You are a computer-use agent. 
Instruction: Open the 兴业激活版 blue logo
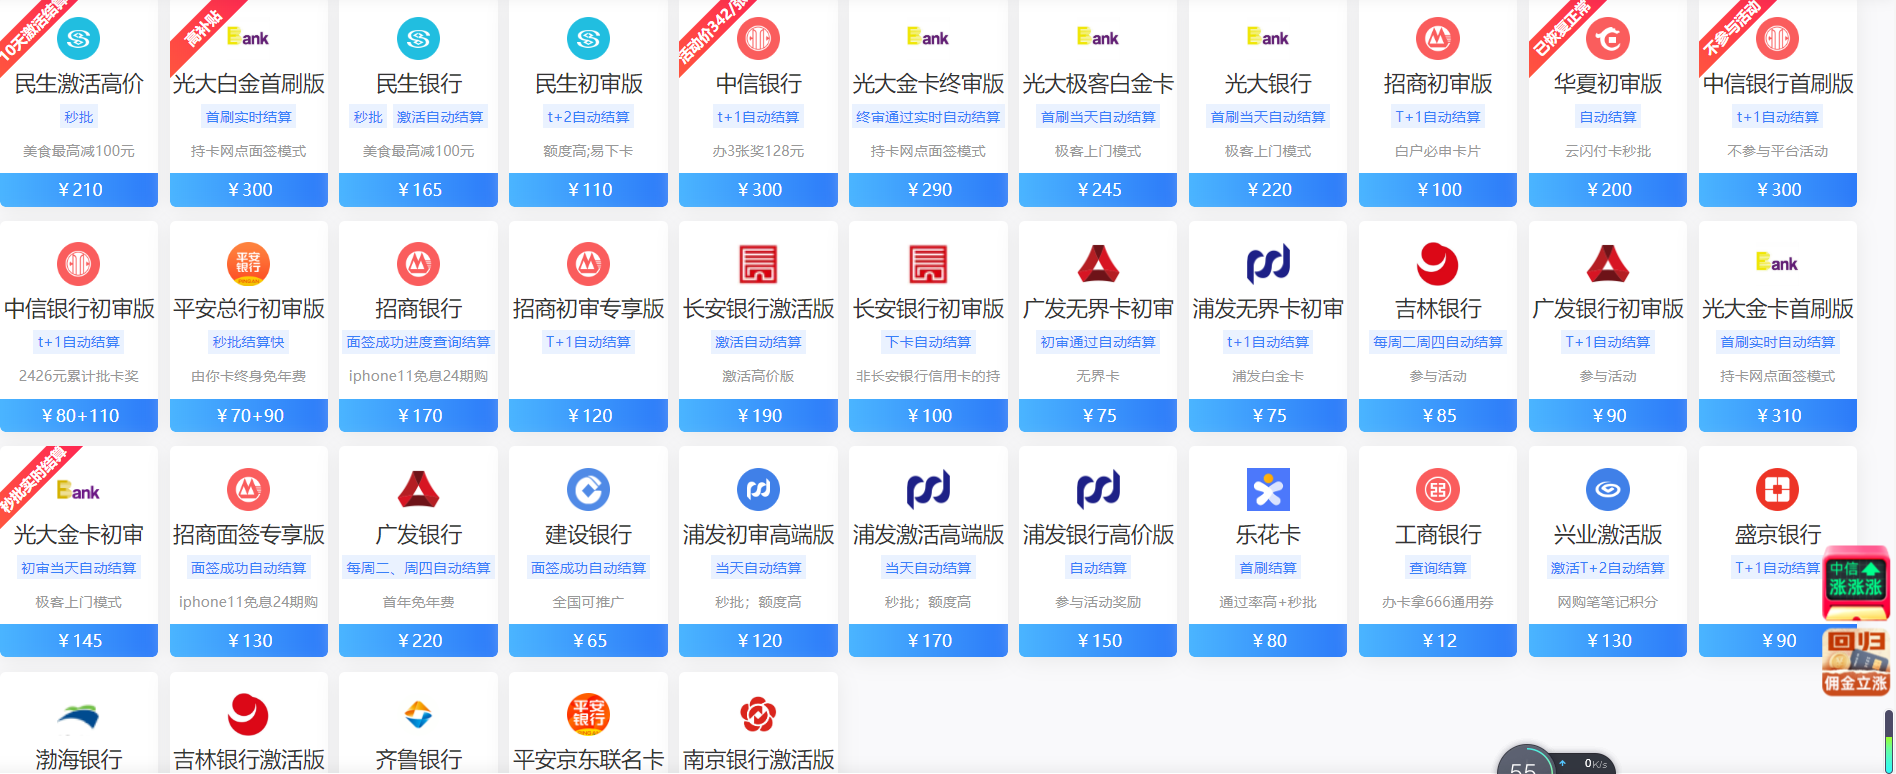[1608, 490]
